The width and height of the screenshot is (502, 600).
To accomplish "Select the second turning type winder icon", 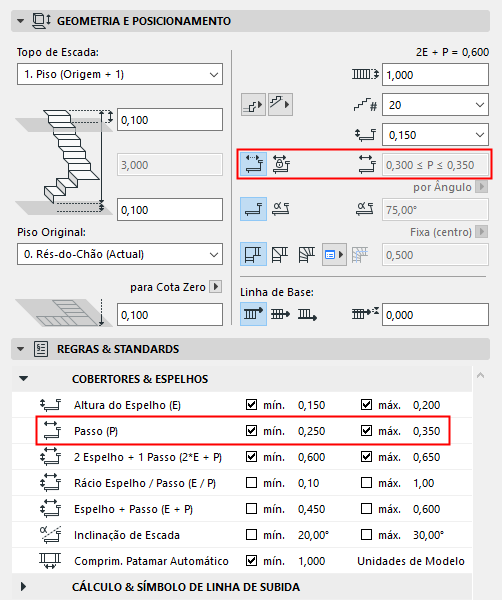I will [x=280, y=254].
